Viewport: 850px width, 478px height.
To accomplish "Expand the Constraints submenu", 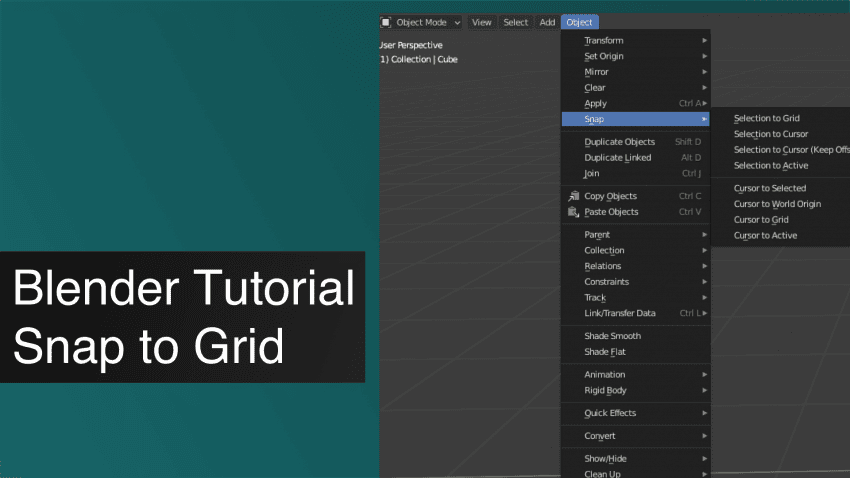I will tap(635, 282).
